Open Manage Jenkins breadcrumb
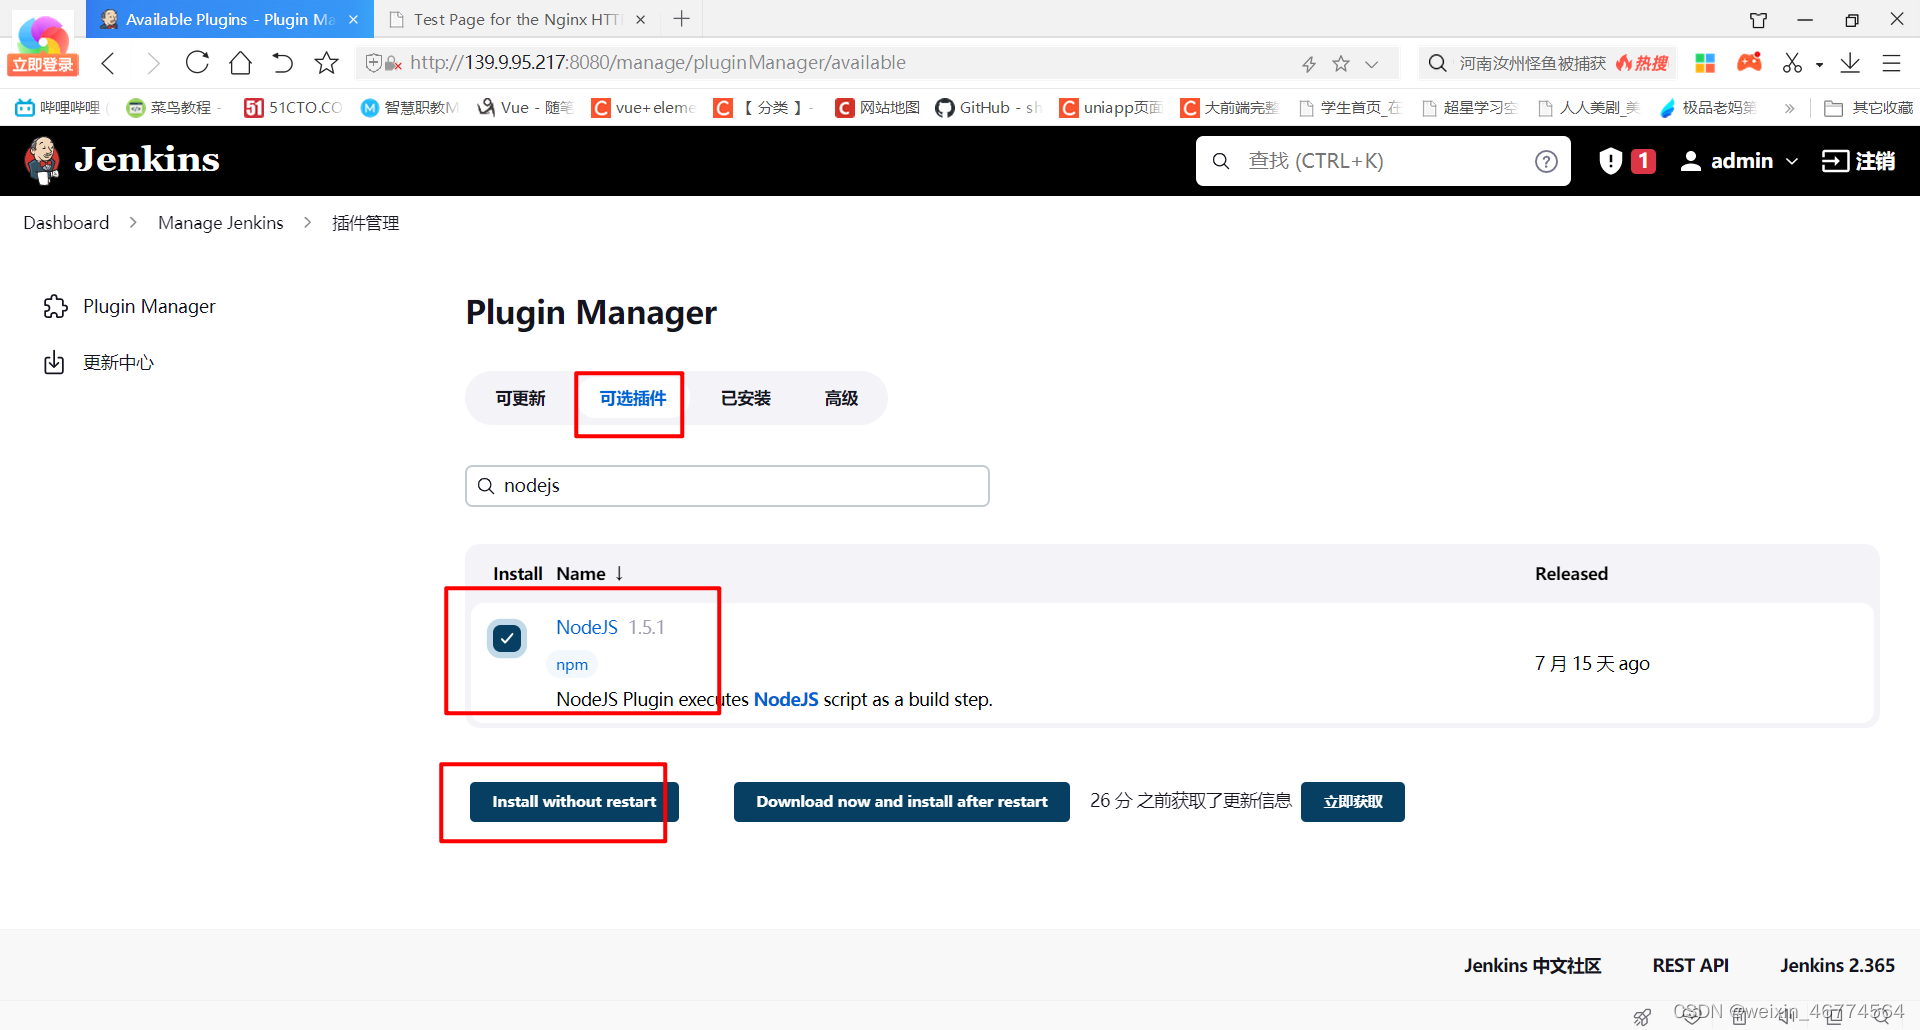This screenshot has width=1920, height=1030. [x=221, y=223]
